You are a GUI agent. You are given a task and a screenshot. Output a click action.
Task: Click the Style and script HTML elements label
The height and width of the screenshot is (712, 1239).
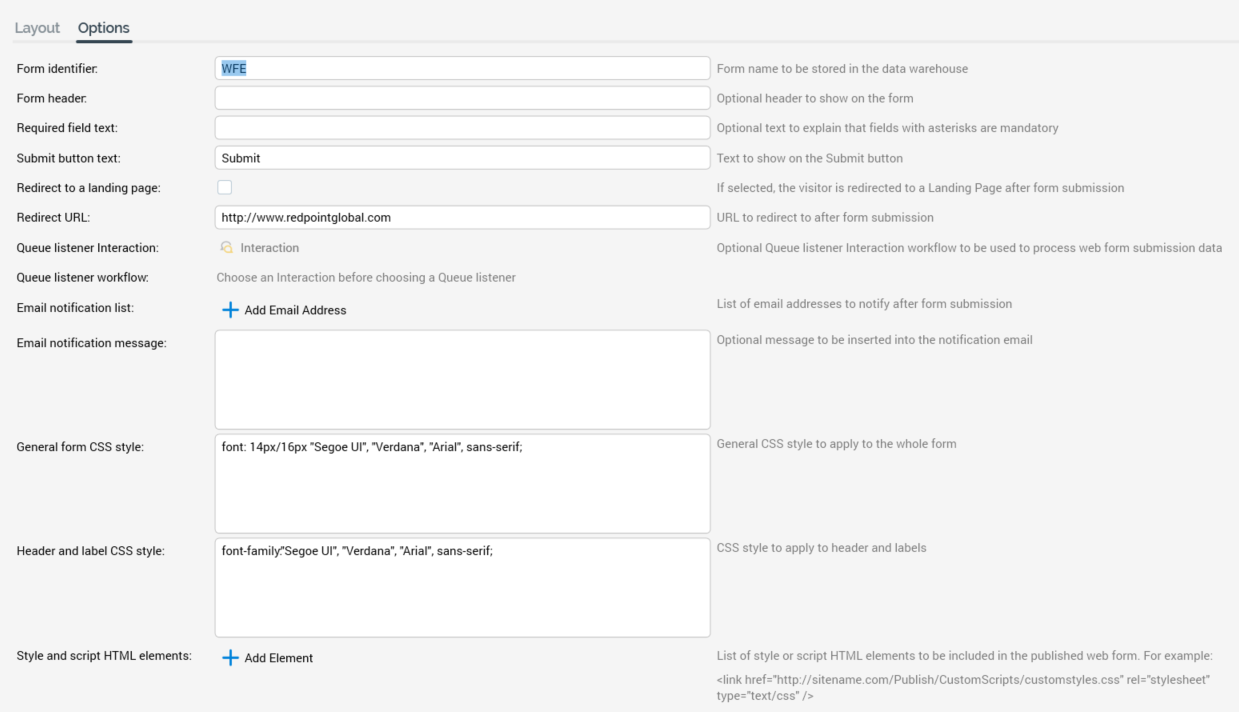(104, 656)
